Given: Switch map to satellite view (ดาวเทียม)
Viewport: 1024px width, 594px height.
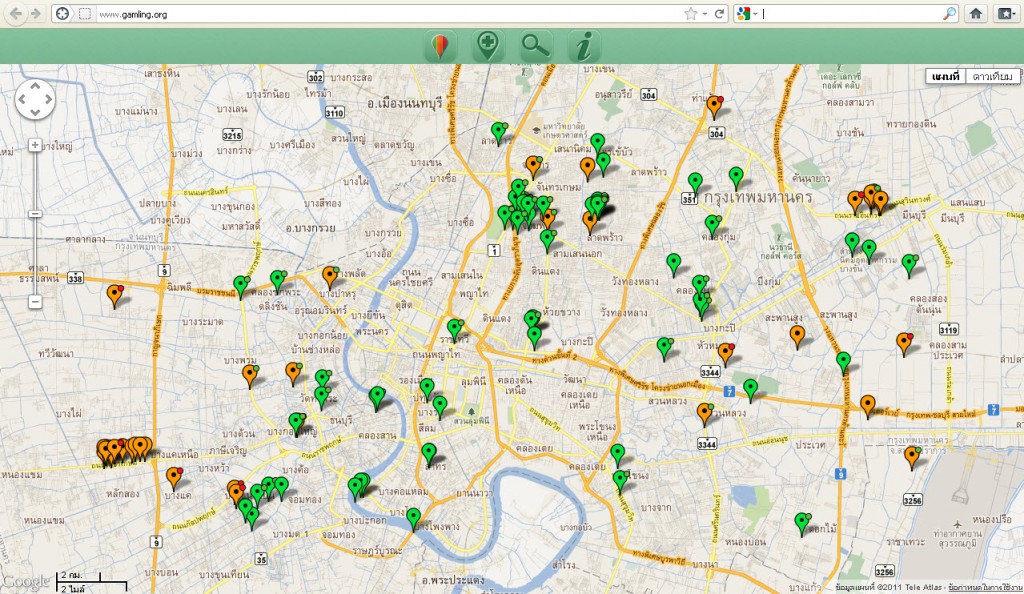Looking at the screenshot, I should tap(992, 77).
